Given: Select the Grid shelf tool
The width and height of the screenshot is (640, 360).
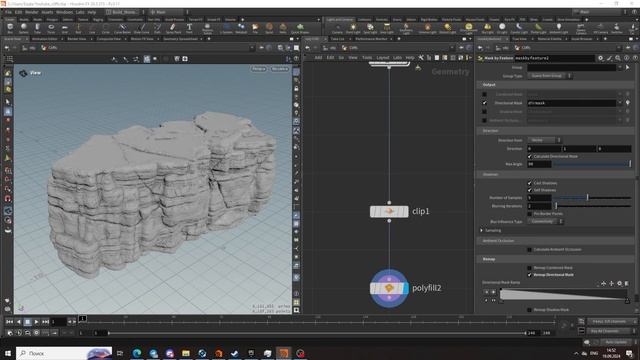Looking at the screenshot, I should 64,28.
